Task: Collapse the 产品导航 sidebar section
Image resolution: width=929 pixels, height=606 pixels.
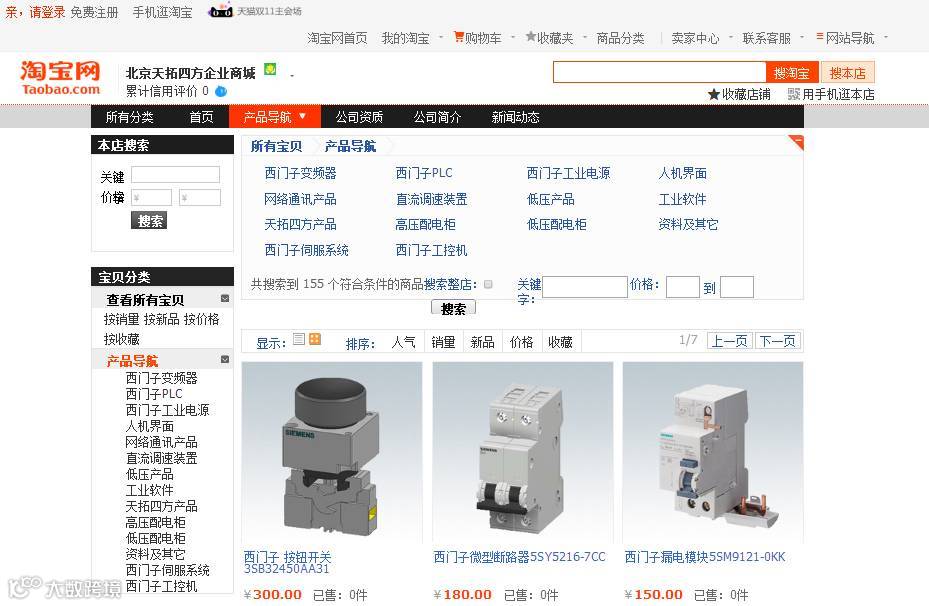Action: tap(225, 359)
